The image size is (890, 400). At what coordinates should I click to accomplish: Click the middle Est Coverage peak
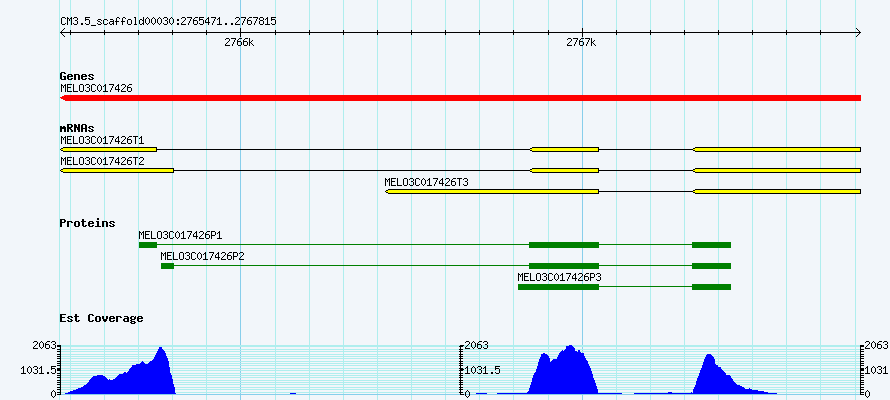[x=563, y=372]
